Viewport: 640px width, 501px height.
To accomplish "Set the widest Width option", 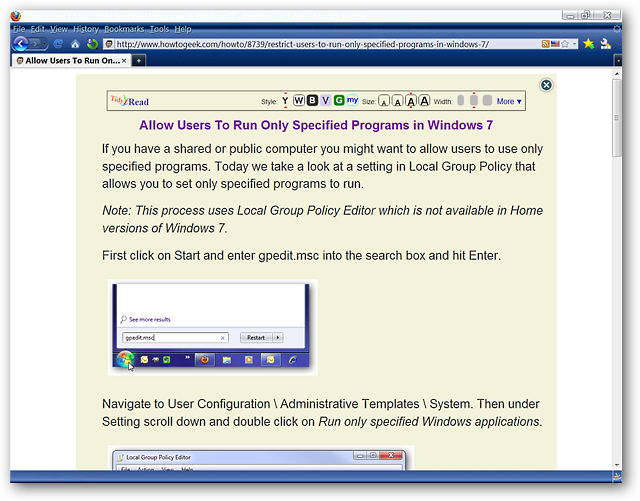I will (487, 100).
